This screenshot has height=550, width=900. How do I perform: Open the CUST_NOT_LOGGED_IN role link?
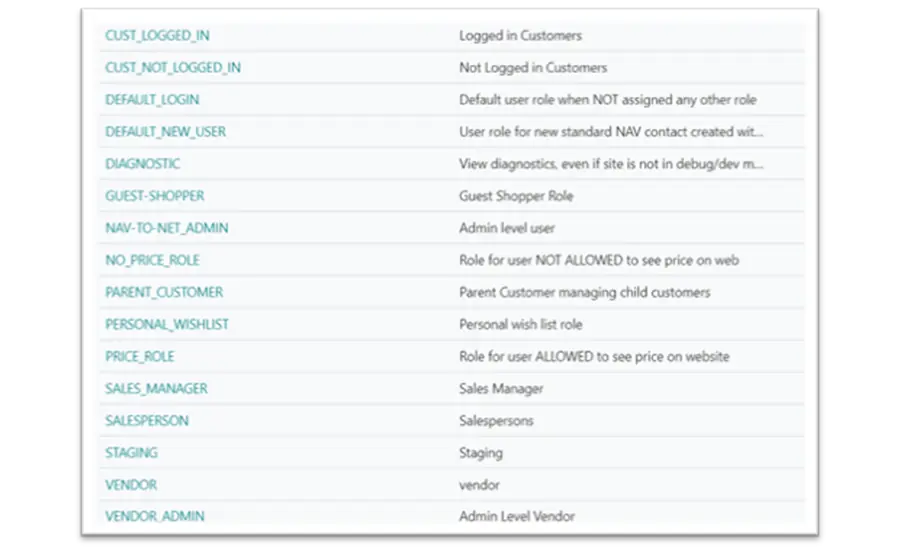coord(173,68)
